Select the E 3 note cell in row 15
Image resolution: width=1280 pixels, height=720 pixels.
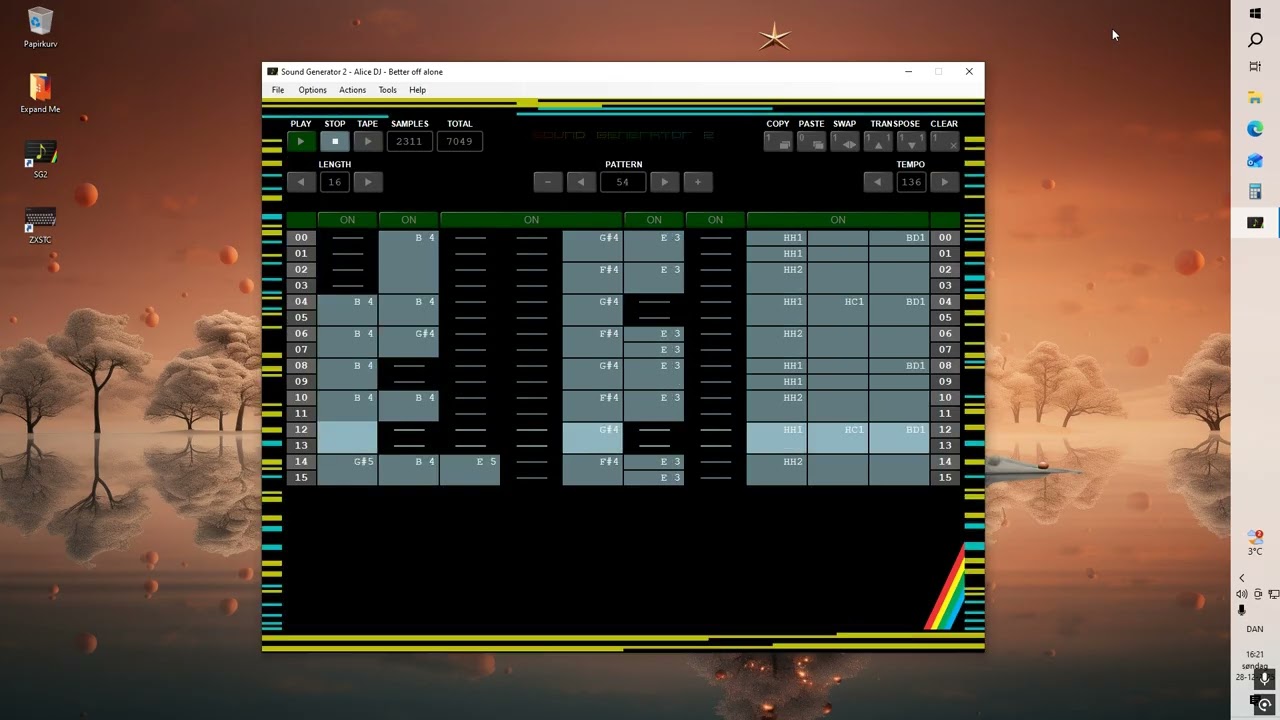[654, 478]
